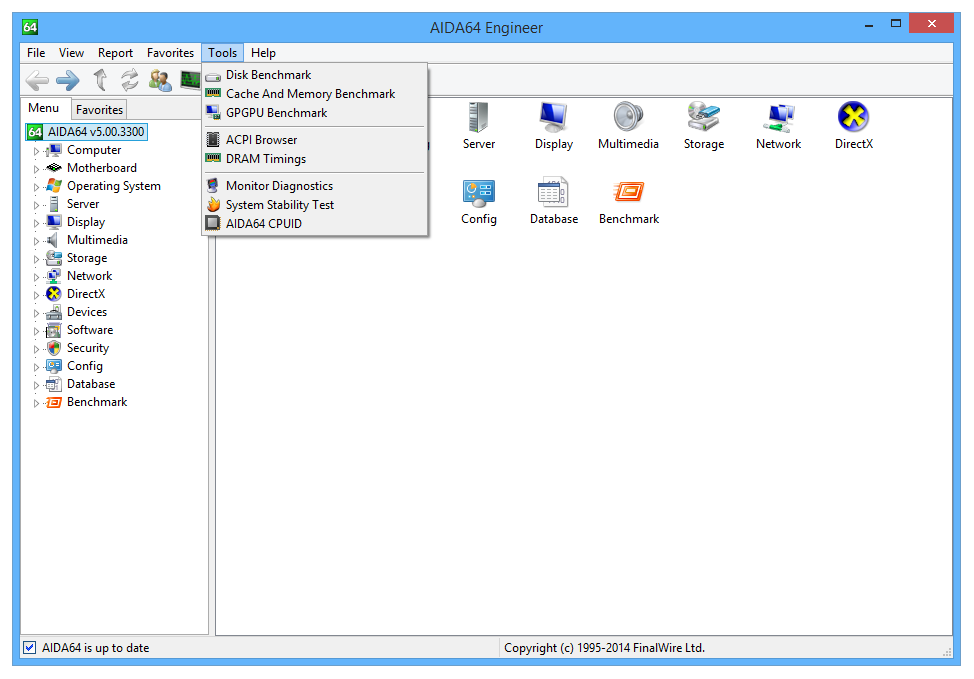Click the DirectX icon in main pane
Image resolution: width=974 pixels, height=679 pixels.
(x=853, y=118)
